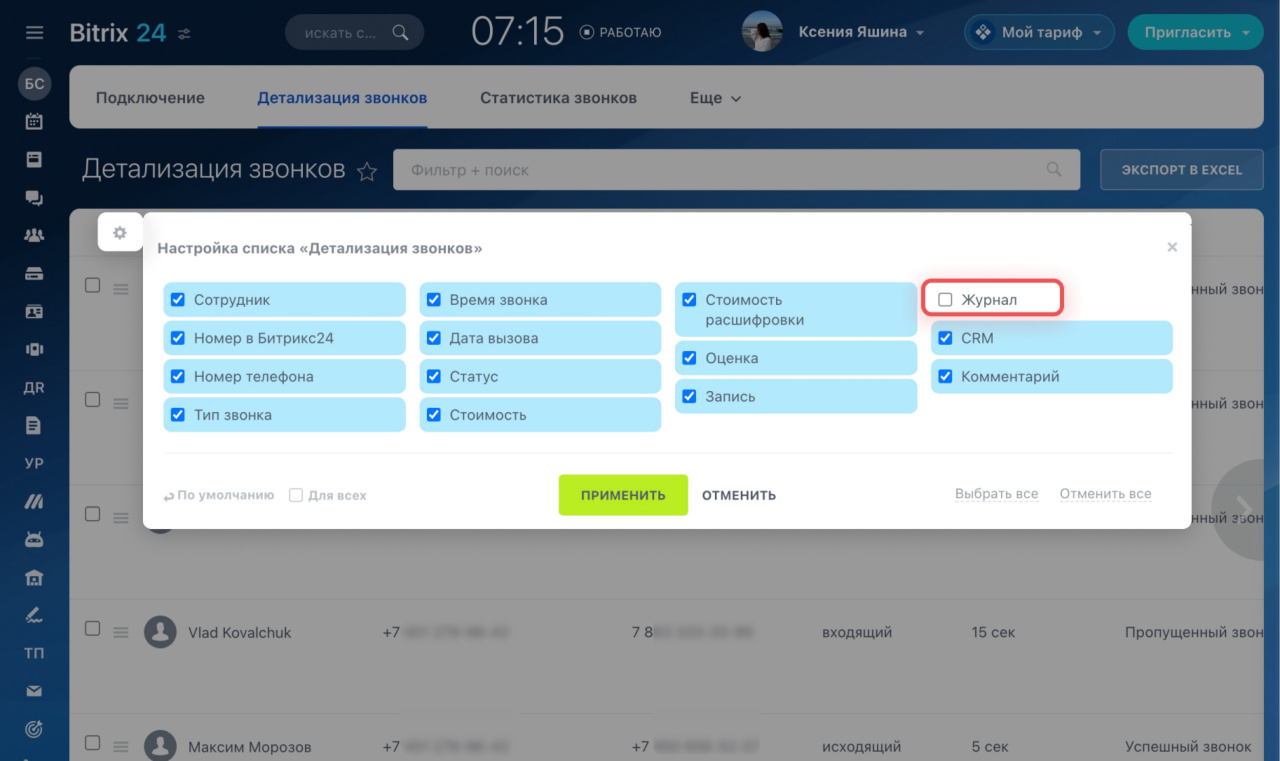
Task: Uncheck the Статус checkbox
Action: (433, 376)
